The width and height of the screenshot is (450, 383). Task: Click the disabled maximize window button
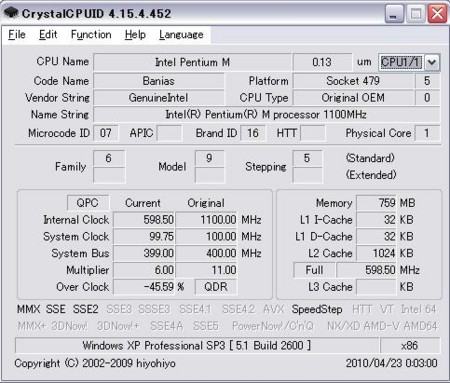tap(415, 14)
